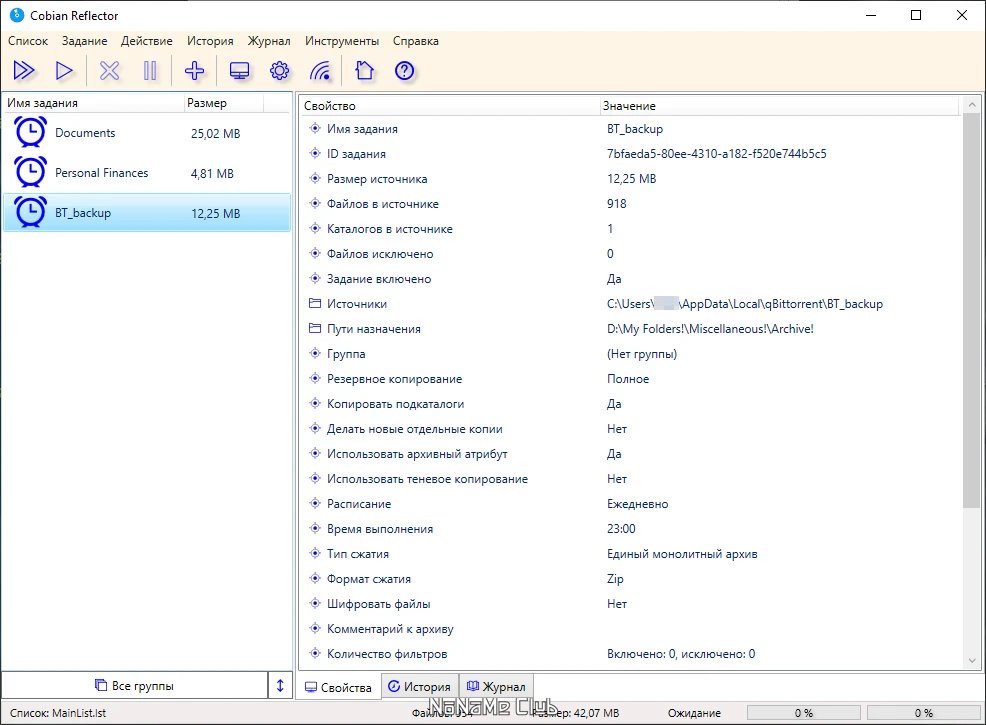Click the Все группы button
The width and height of the screenshot is (986, 725).
(133, 686)
